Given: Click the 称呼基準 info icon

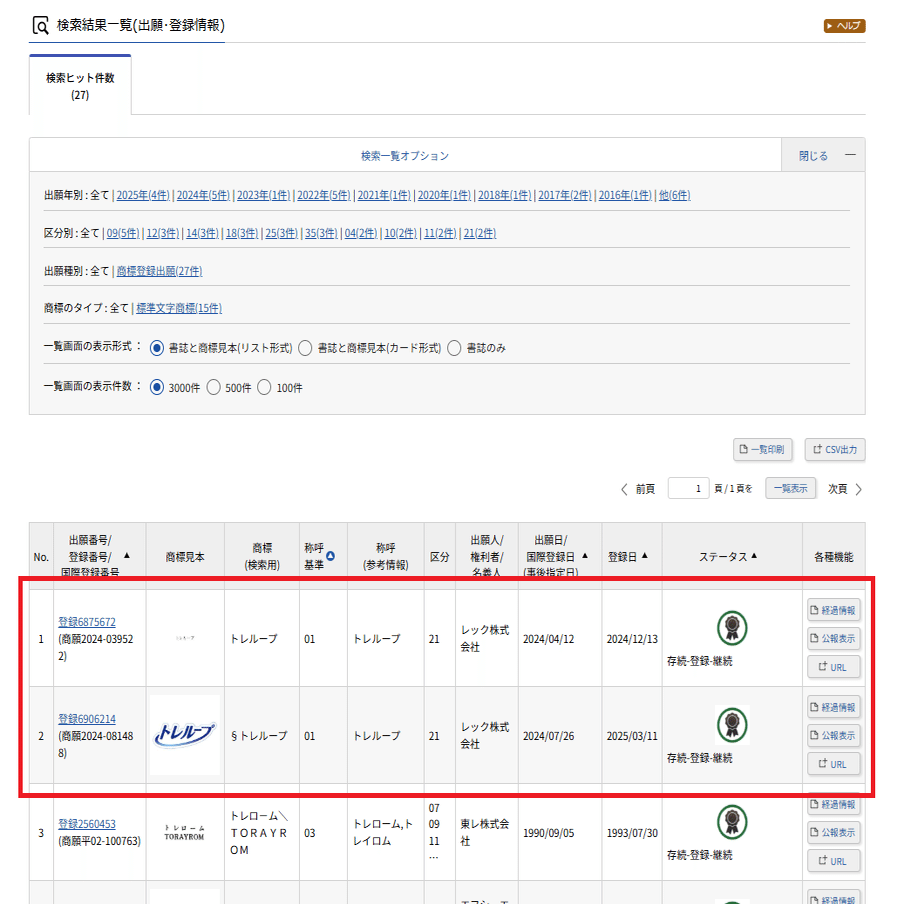Looking at the screenshot, I should tap(330, 556).
